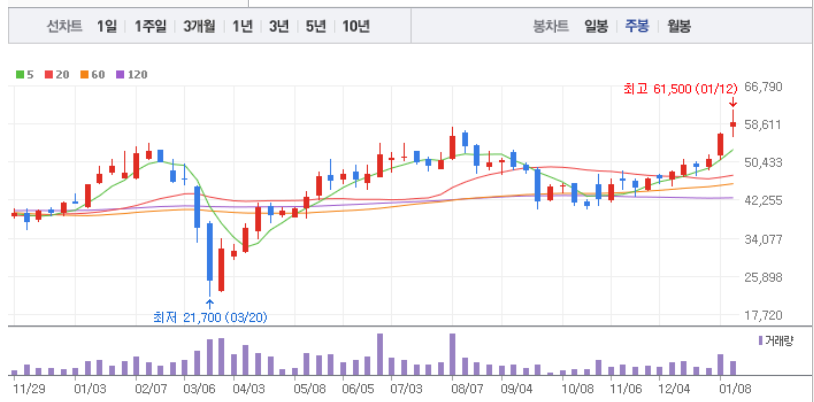Viewport: 814px width, 402px height.
Task: Click the 07/03 date axis label
Action: [406, 388]
